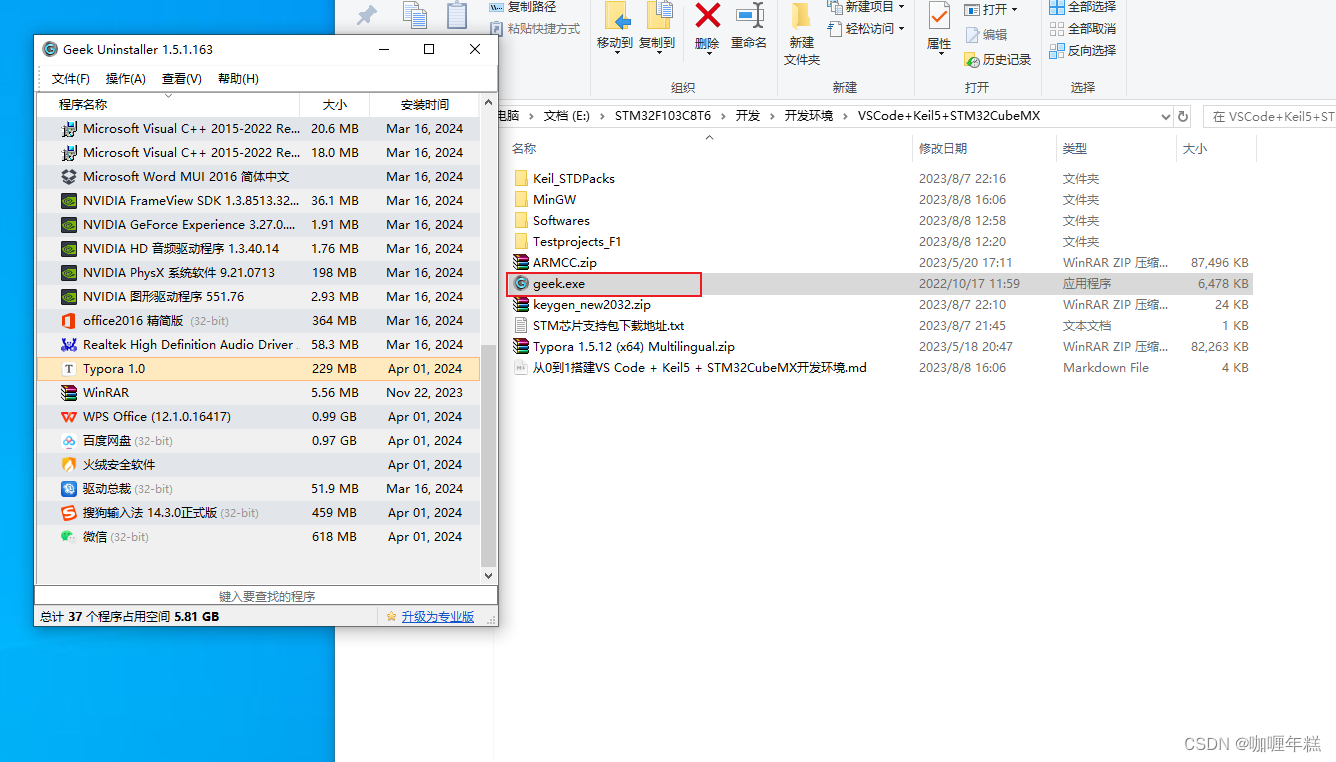
Task: Select the Typora 1.0 icon
Action: pos(69,369)
